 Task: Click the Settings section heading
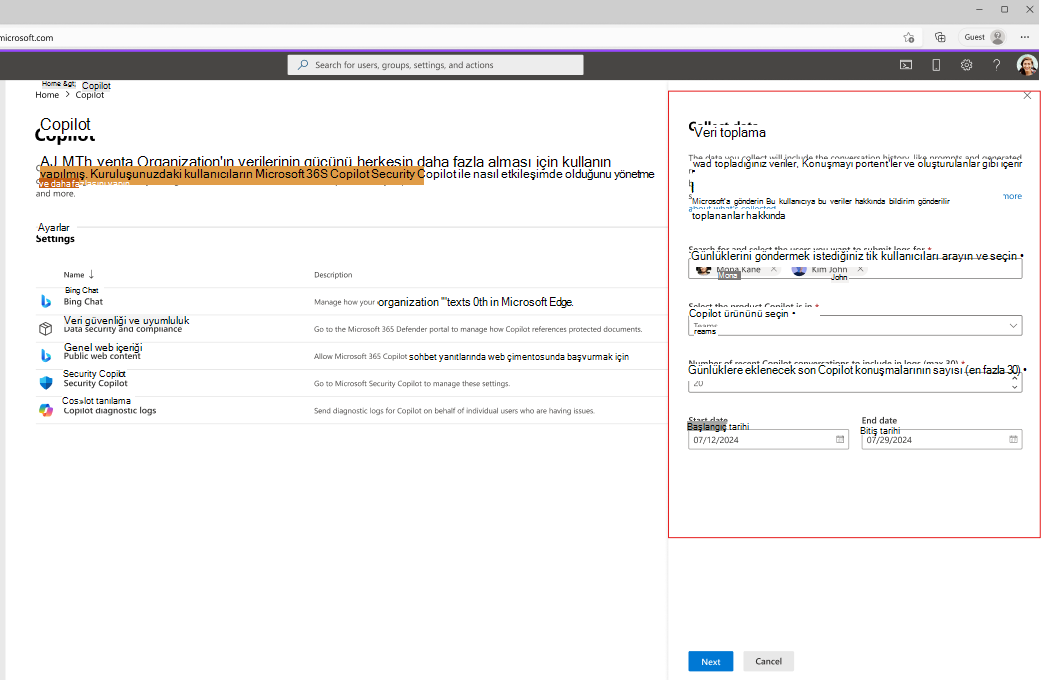tap(55, 238)
